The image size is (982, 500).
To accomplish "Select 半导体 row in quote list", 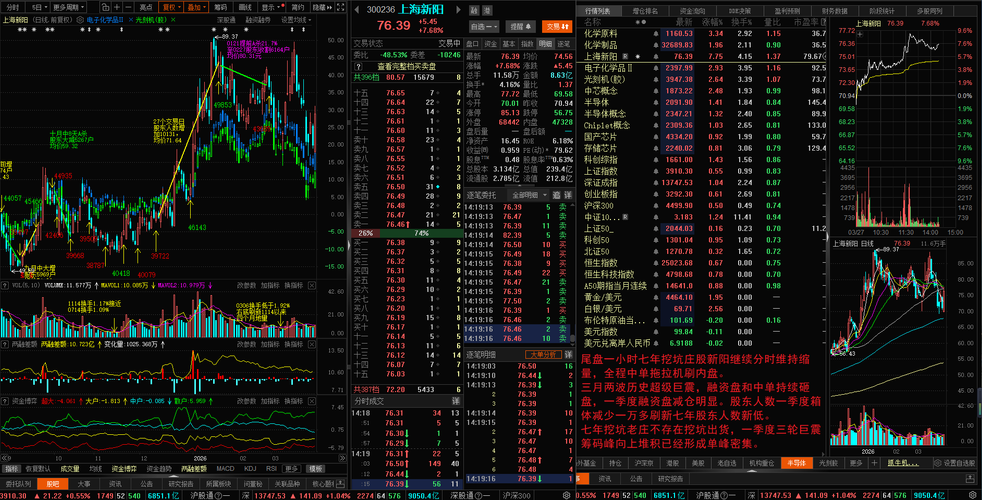I will pos(701,102).
